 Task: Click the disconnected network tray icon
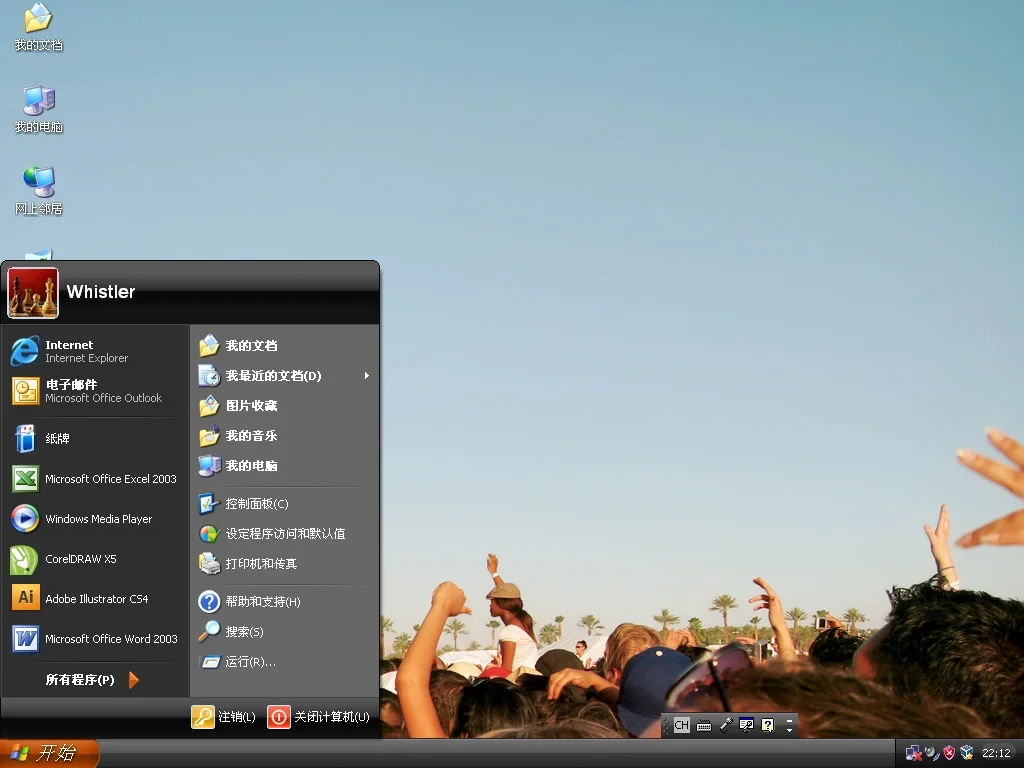point(913,753)
